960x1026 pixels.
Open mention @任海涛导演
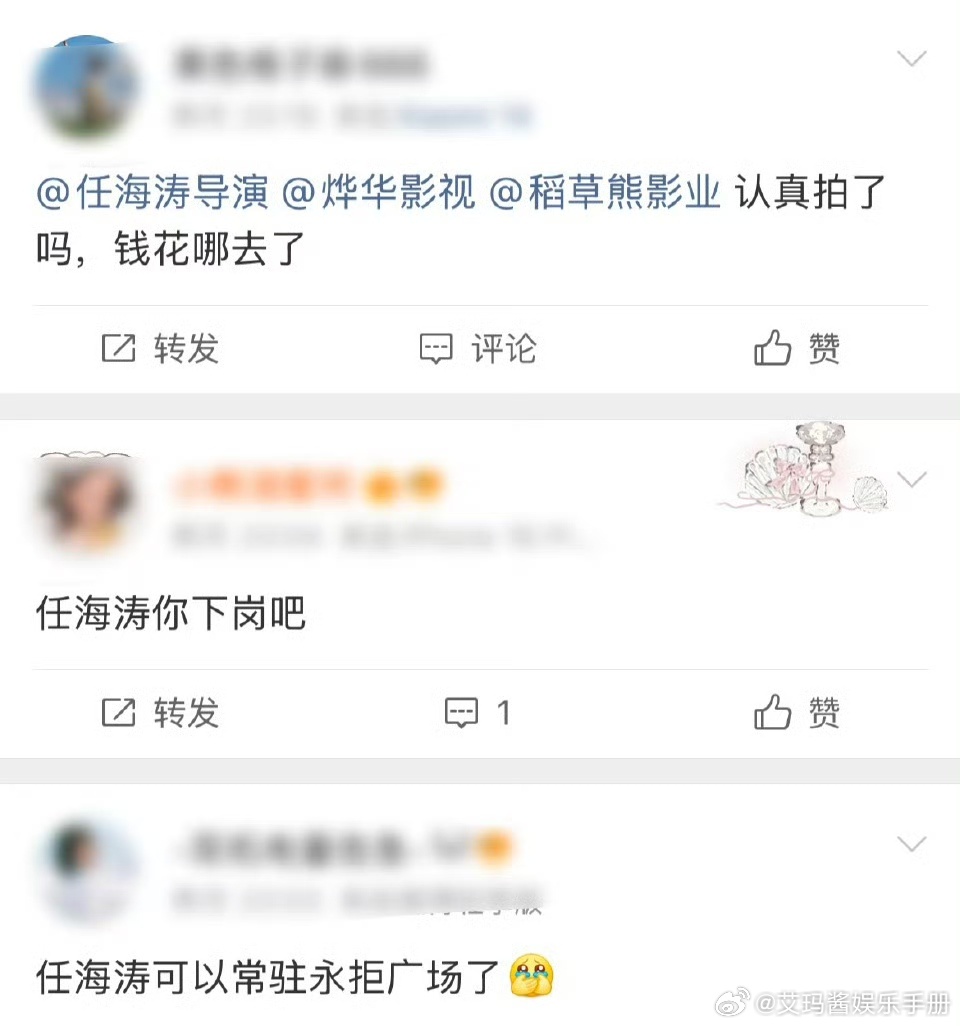(x=152, y=192)
